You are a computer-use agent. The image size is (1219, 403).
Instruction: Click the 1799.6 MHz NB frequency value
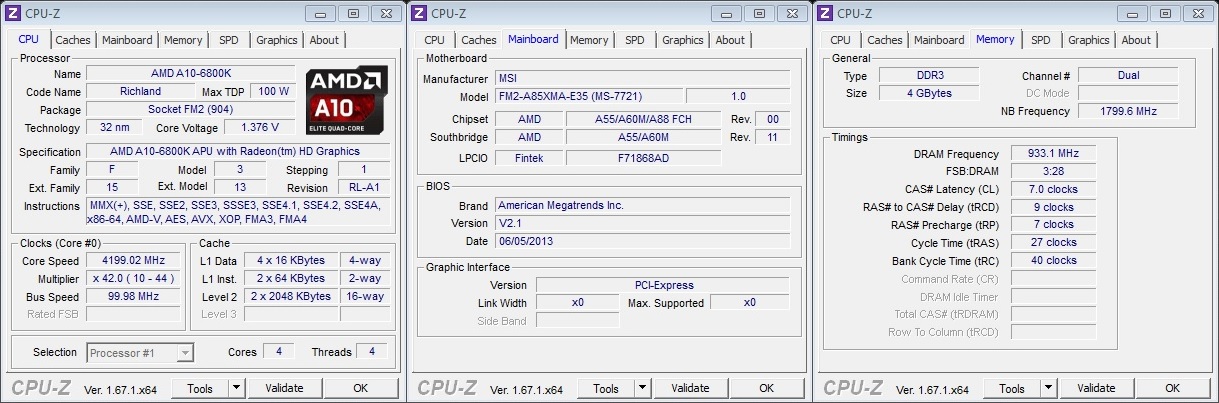point(1128,111)
